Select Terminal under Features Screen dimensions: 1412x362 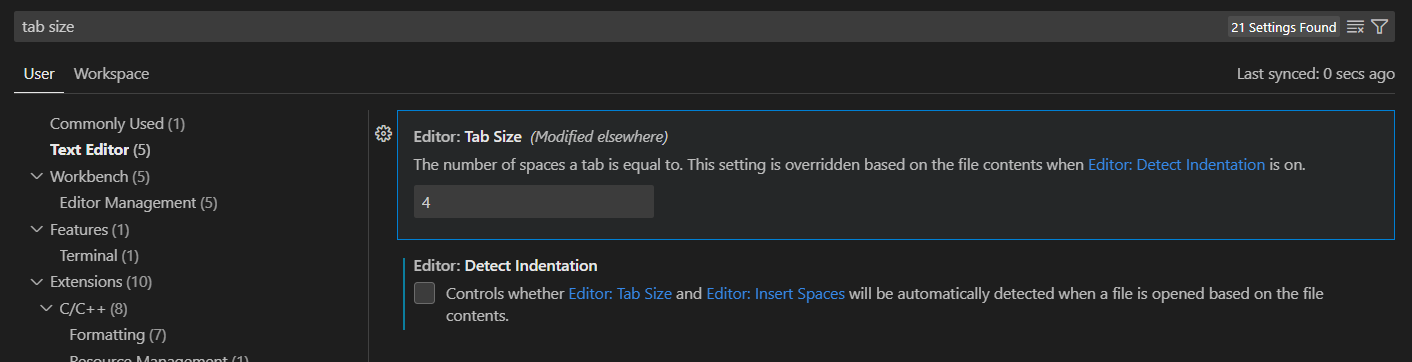point(99,256)
